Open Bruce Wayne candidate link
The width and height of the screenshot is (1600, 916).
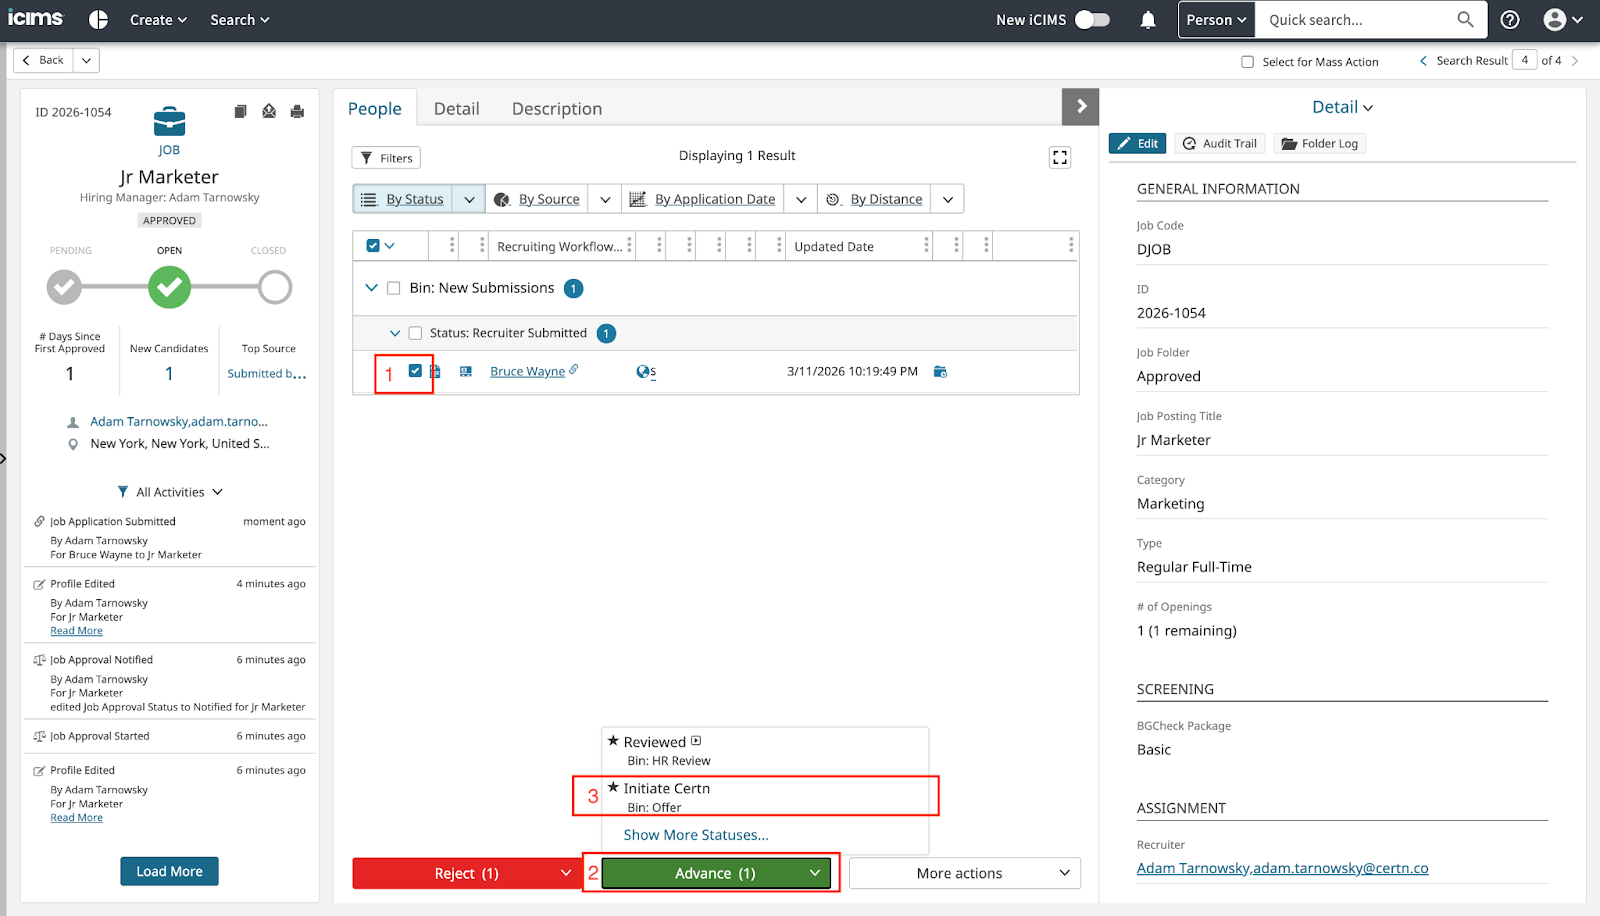coord(527,371)
